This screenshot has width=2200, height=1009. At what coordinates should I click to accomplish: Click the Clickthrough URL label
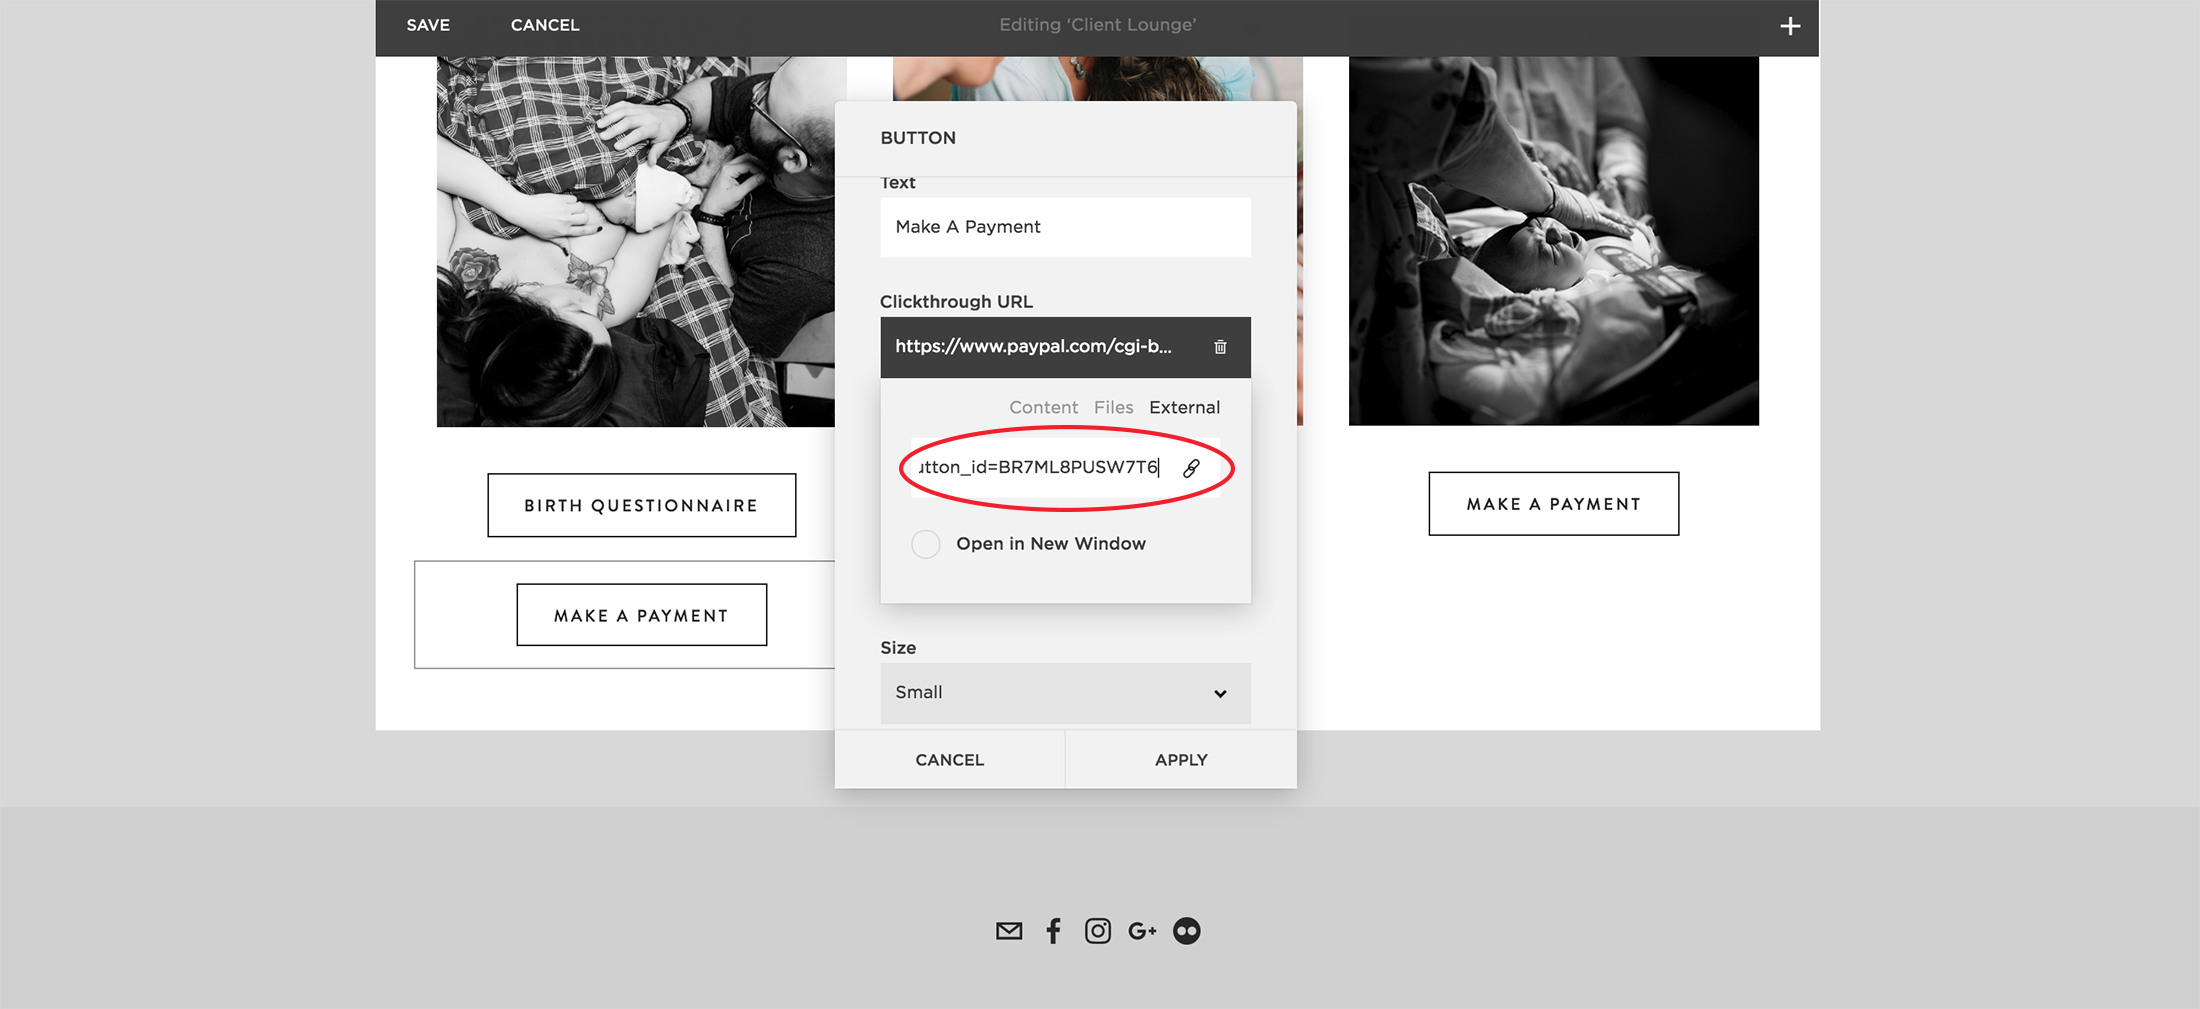coord(956,302)
